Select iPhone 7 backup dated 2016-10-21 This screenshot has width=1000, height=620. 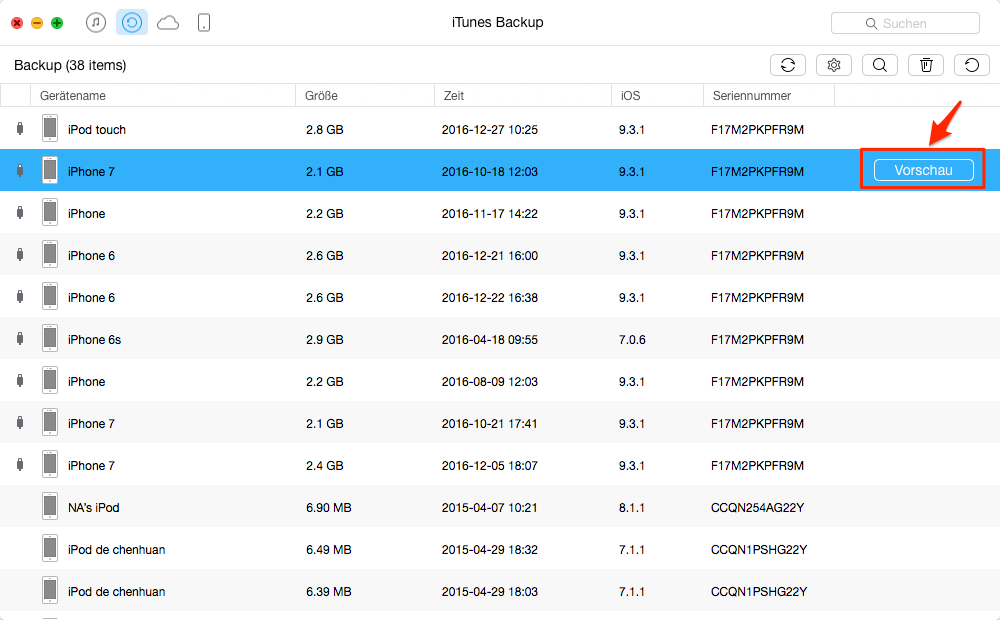click(x=500, y=423)
